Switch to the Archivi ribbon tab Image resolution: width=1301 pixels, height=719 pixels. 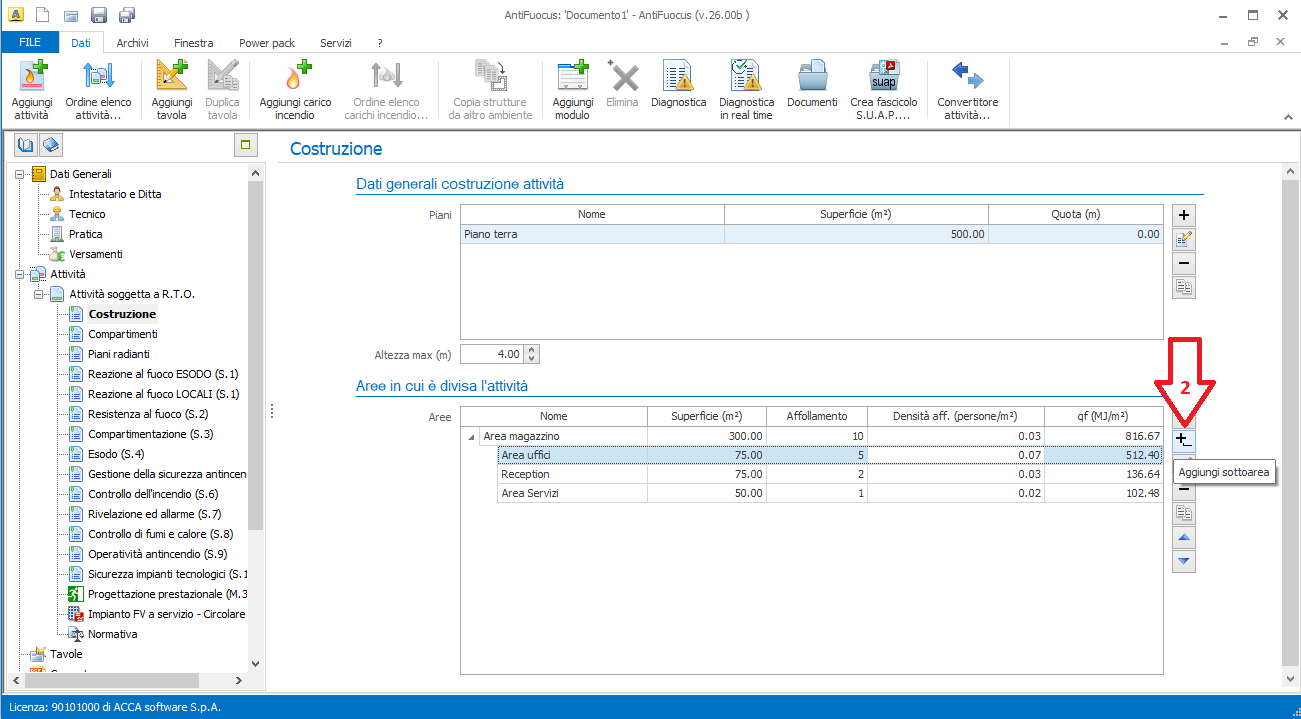tap(132, 43)
